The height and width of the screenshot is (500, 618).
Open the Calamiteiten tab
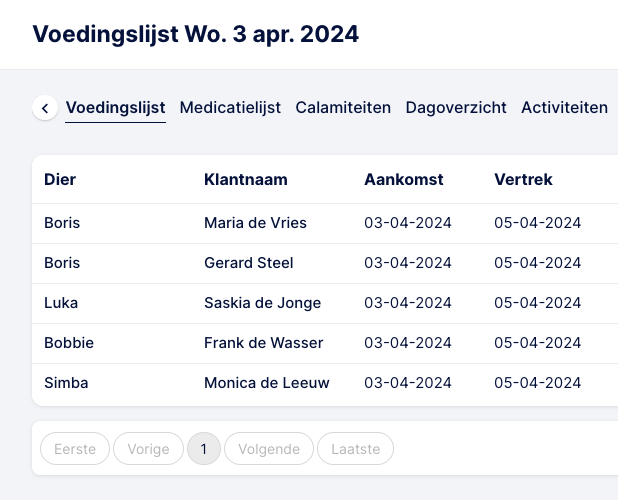[x=343, y=108]
